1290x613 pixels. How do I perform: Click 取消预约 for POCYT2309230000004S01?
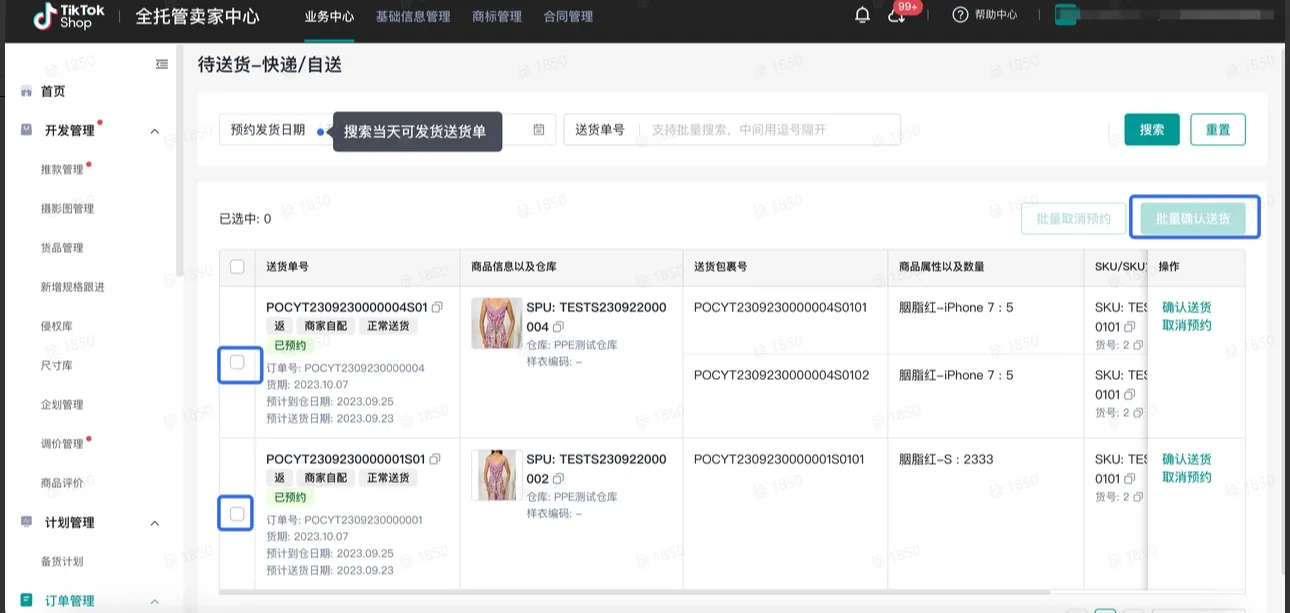click(1187, 325)
